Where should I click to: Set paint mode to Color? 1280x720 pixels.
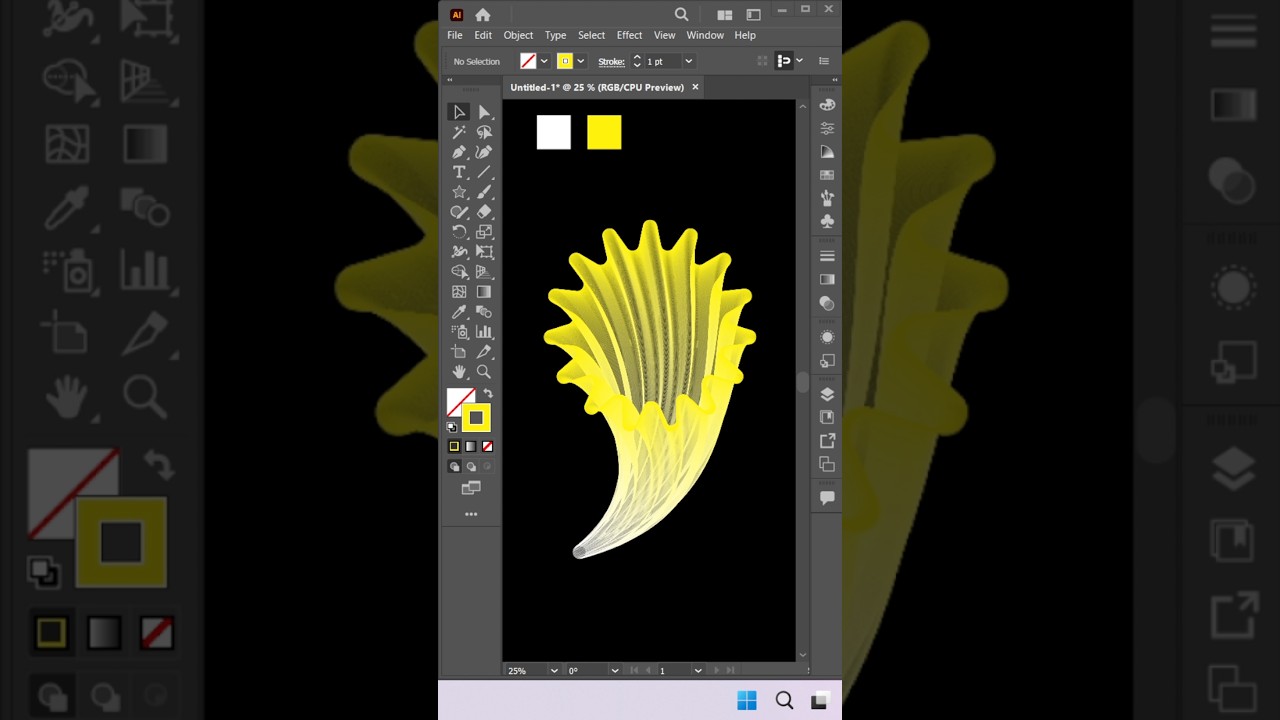point(454,446)
